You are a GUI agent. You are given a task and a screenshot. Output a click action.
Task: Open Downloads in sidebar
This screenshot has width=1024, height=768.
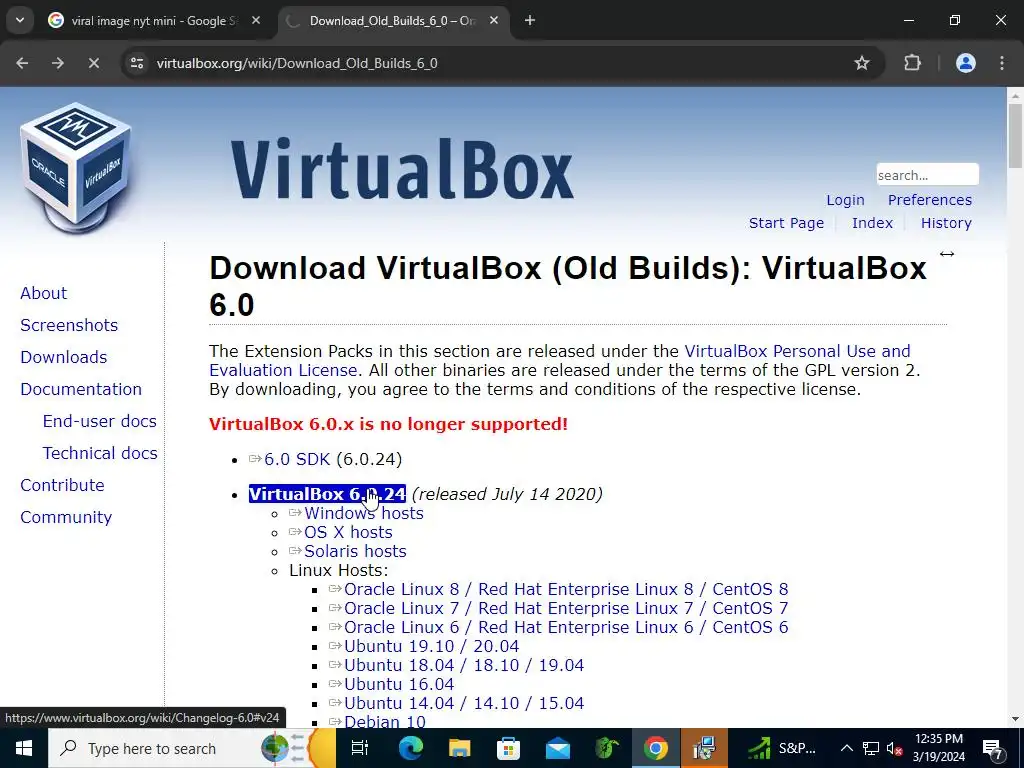tap(63, 357)
